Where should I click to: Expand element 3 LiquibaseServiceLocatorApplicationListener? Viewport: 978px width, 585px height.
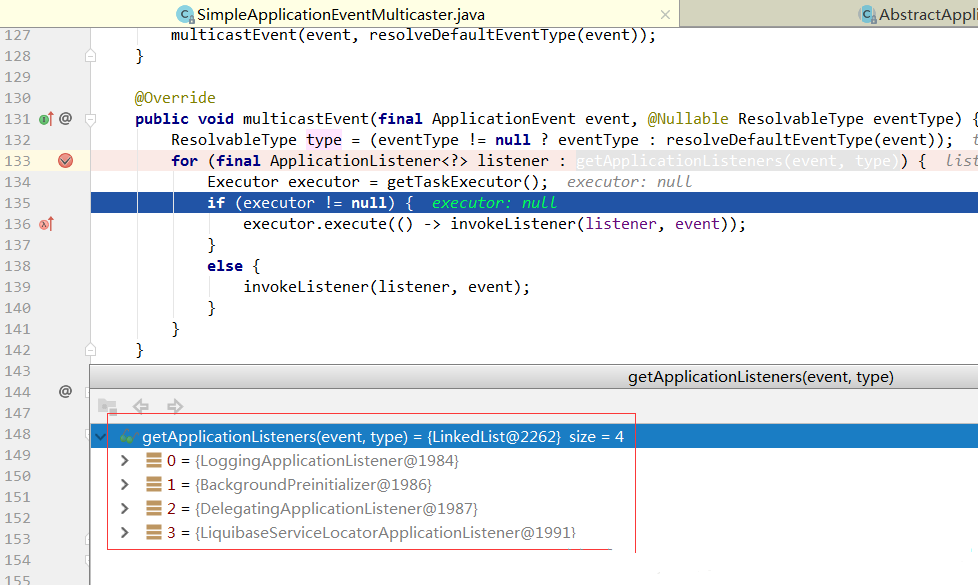pyautogui.click(x=125, y=533)
